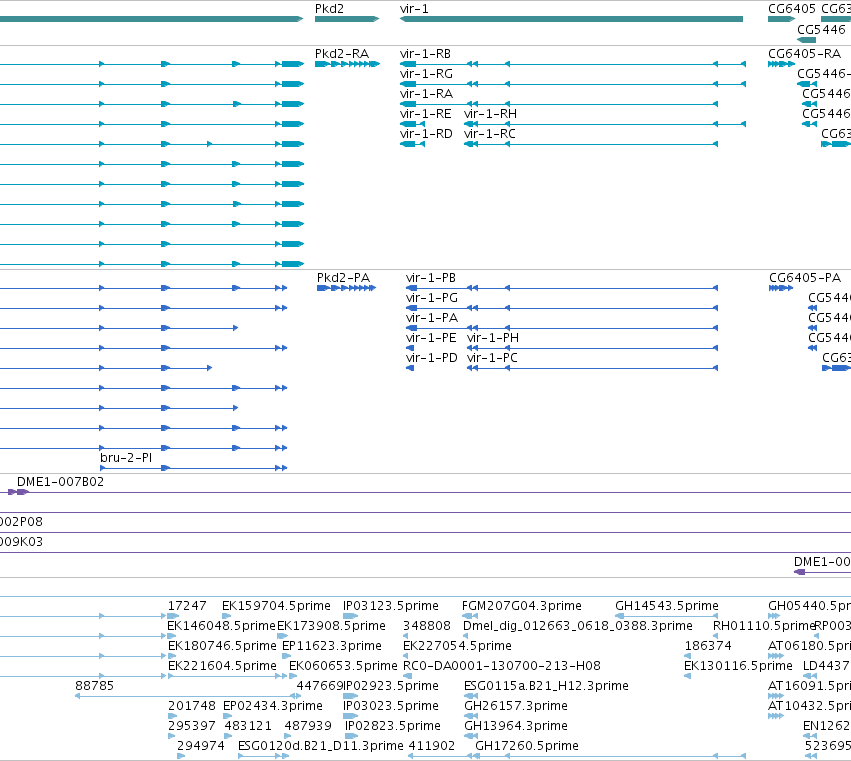Click EST IP02923.5prime label
Viewport: 851px width, 761px height.
point(391,686)
